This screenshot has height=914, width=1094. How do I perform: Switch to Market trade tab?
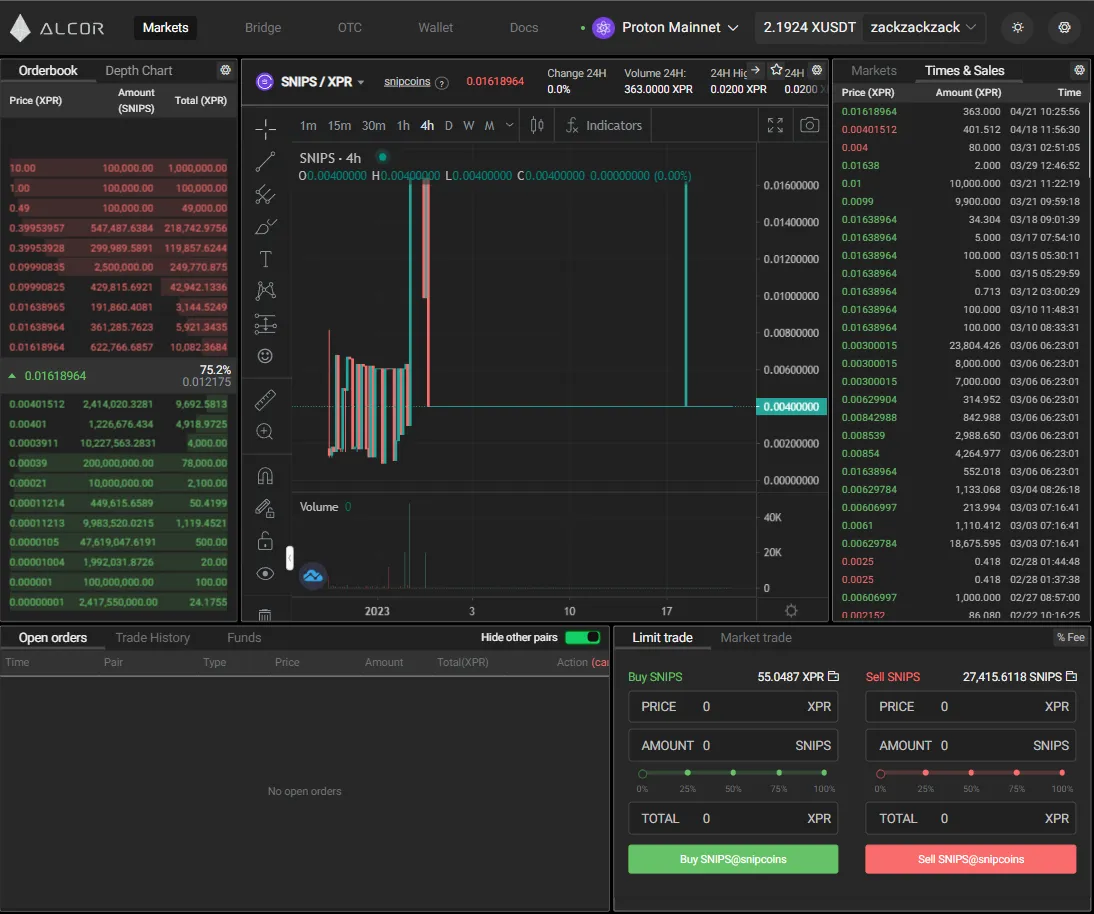[756, 638]
